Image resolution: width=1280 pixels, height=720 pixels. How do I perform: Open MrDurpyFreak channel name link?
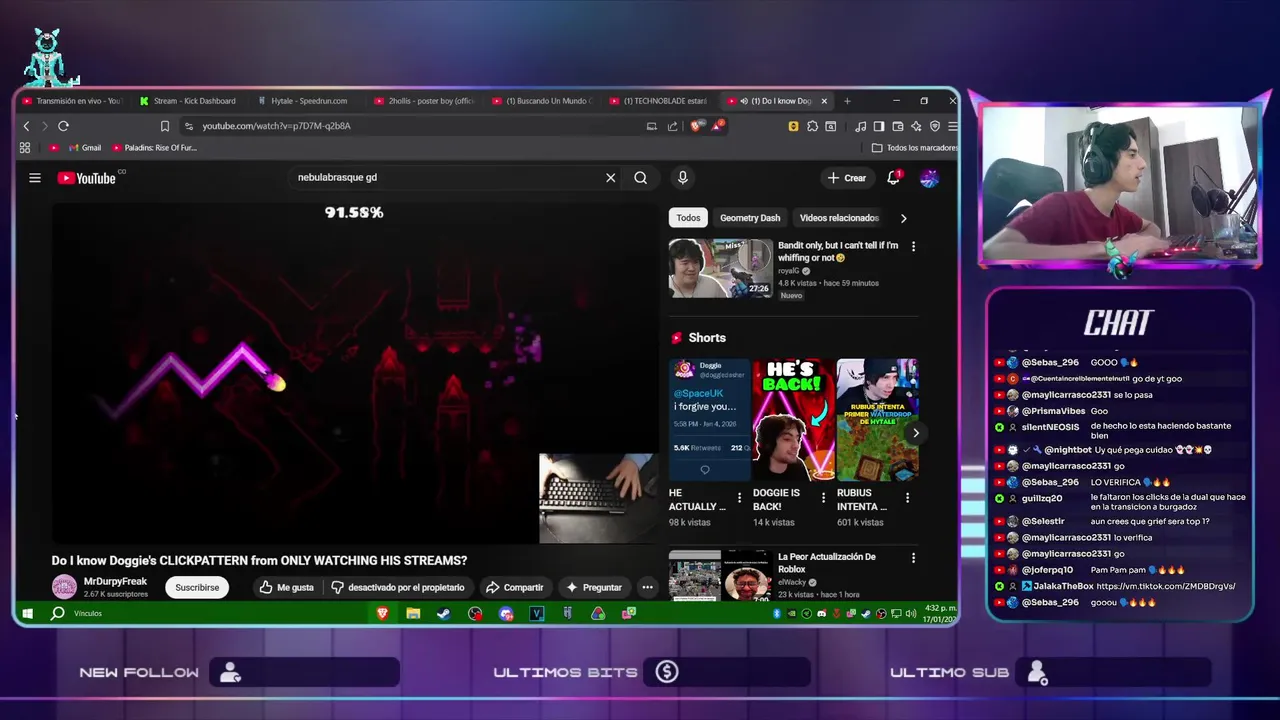pyautogui.click(x=115, y=581)
